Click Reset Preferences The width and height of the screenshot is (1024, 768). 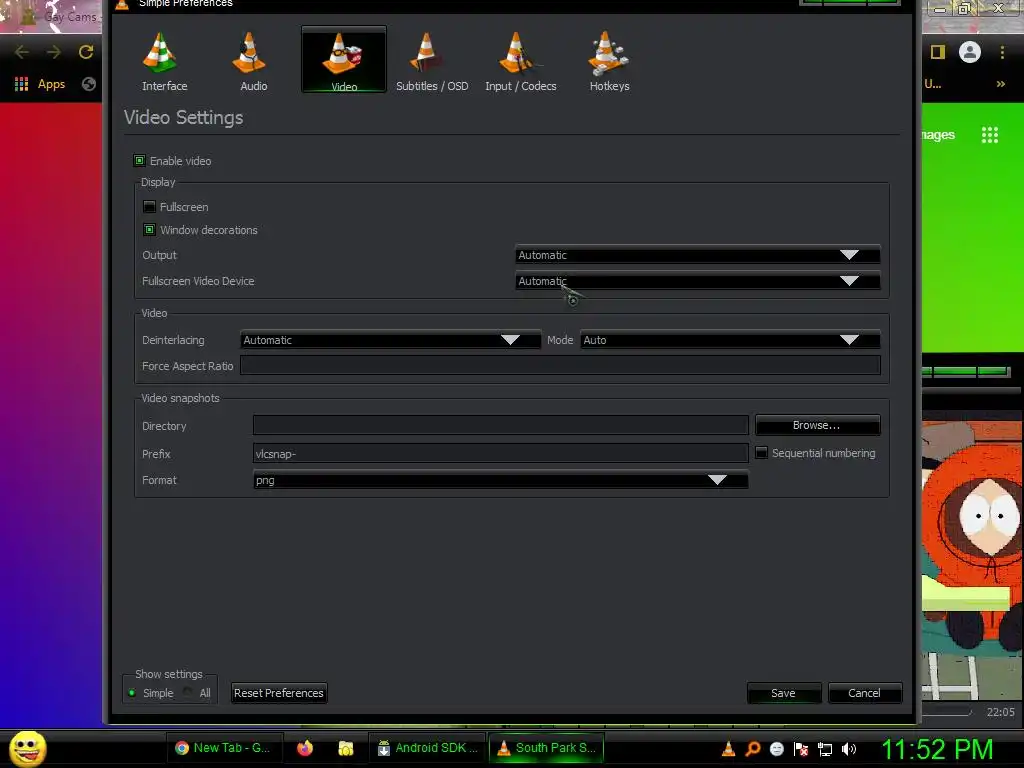pos(279,693)
